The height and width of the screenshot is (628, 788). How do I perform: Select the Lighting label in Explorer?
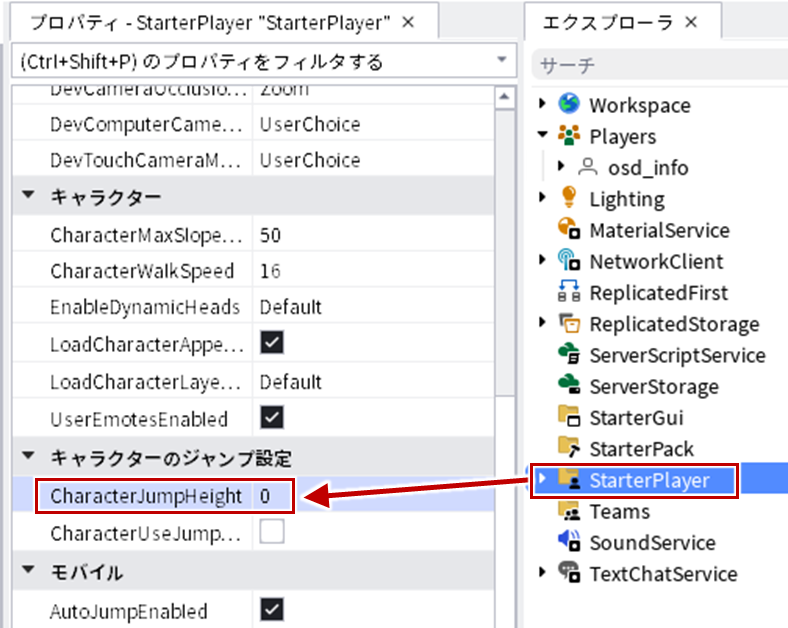pos(627,199)
